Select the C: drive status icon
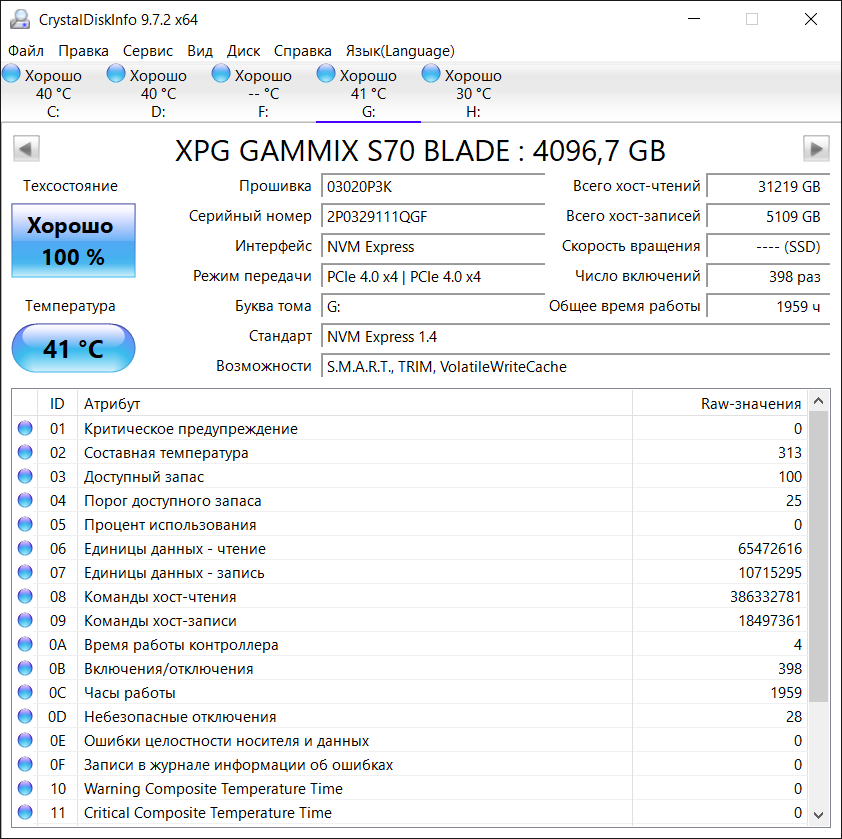 (11, 74)
